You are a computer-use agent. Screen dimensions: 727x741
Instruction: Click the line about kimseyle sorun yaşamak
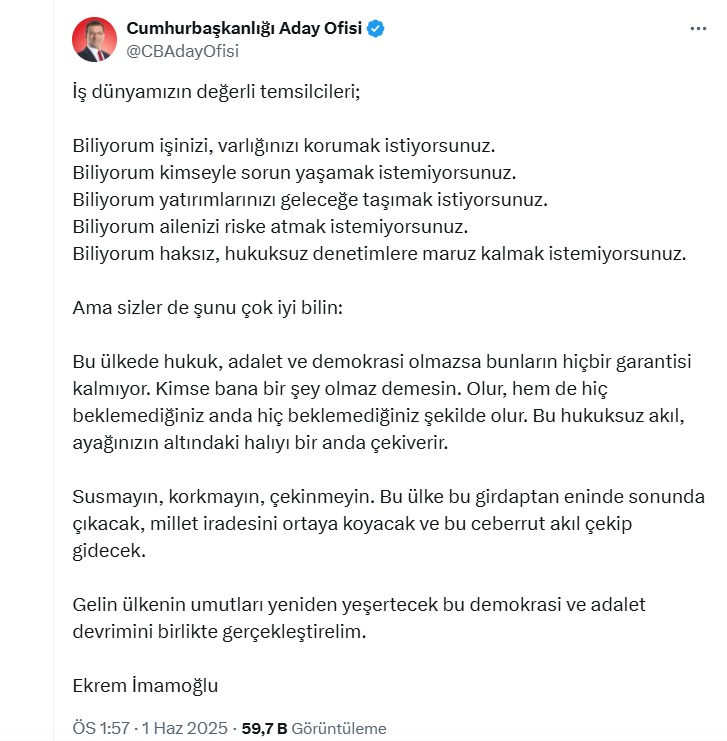pyautogui.click(x=294, y=173)
